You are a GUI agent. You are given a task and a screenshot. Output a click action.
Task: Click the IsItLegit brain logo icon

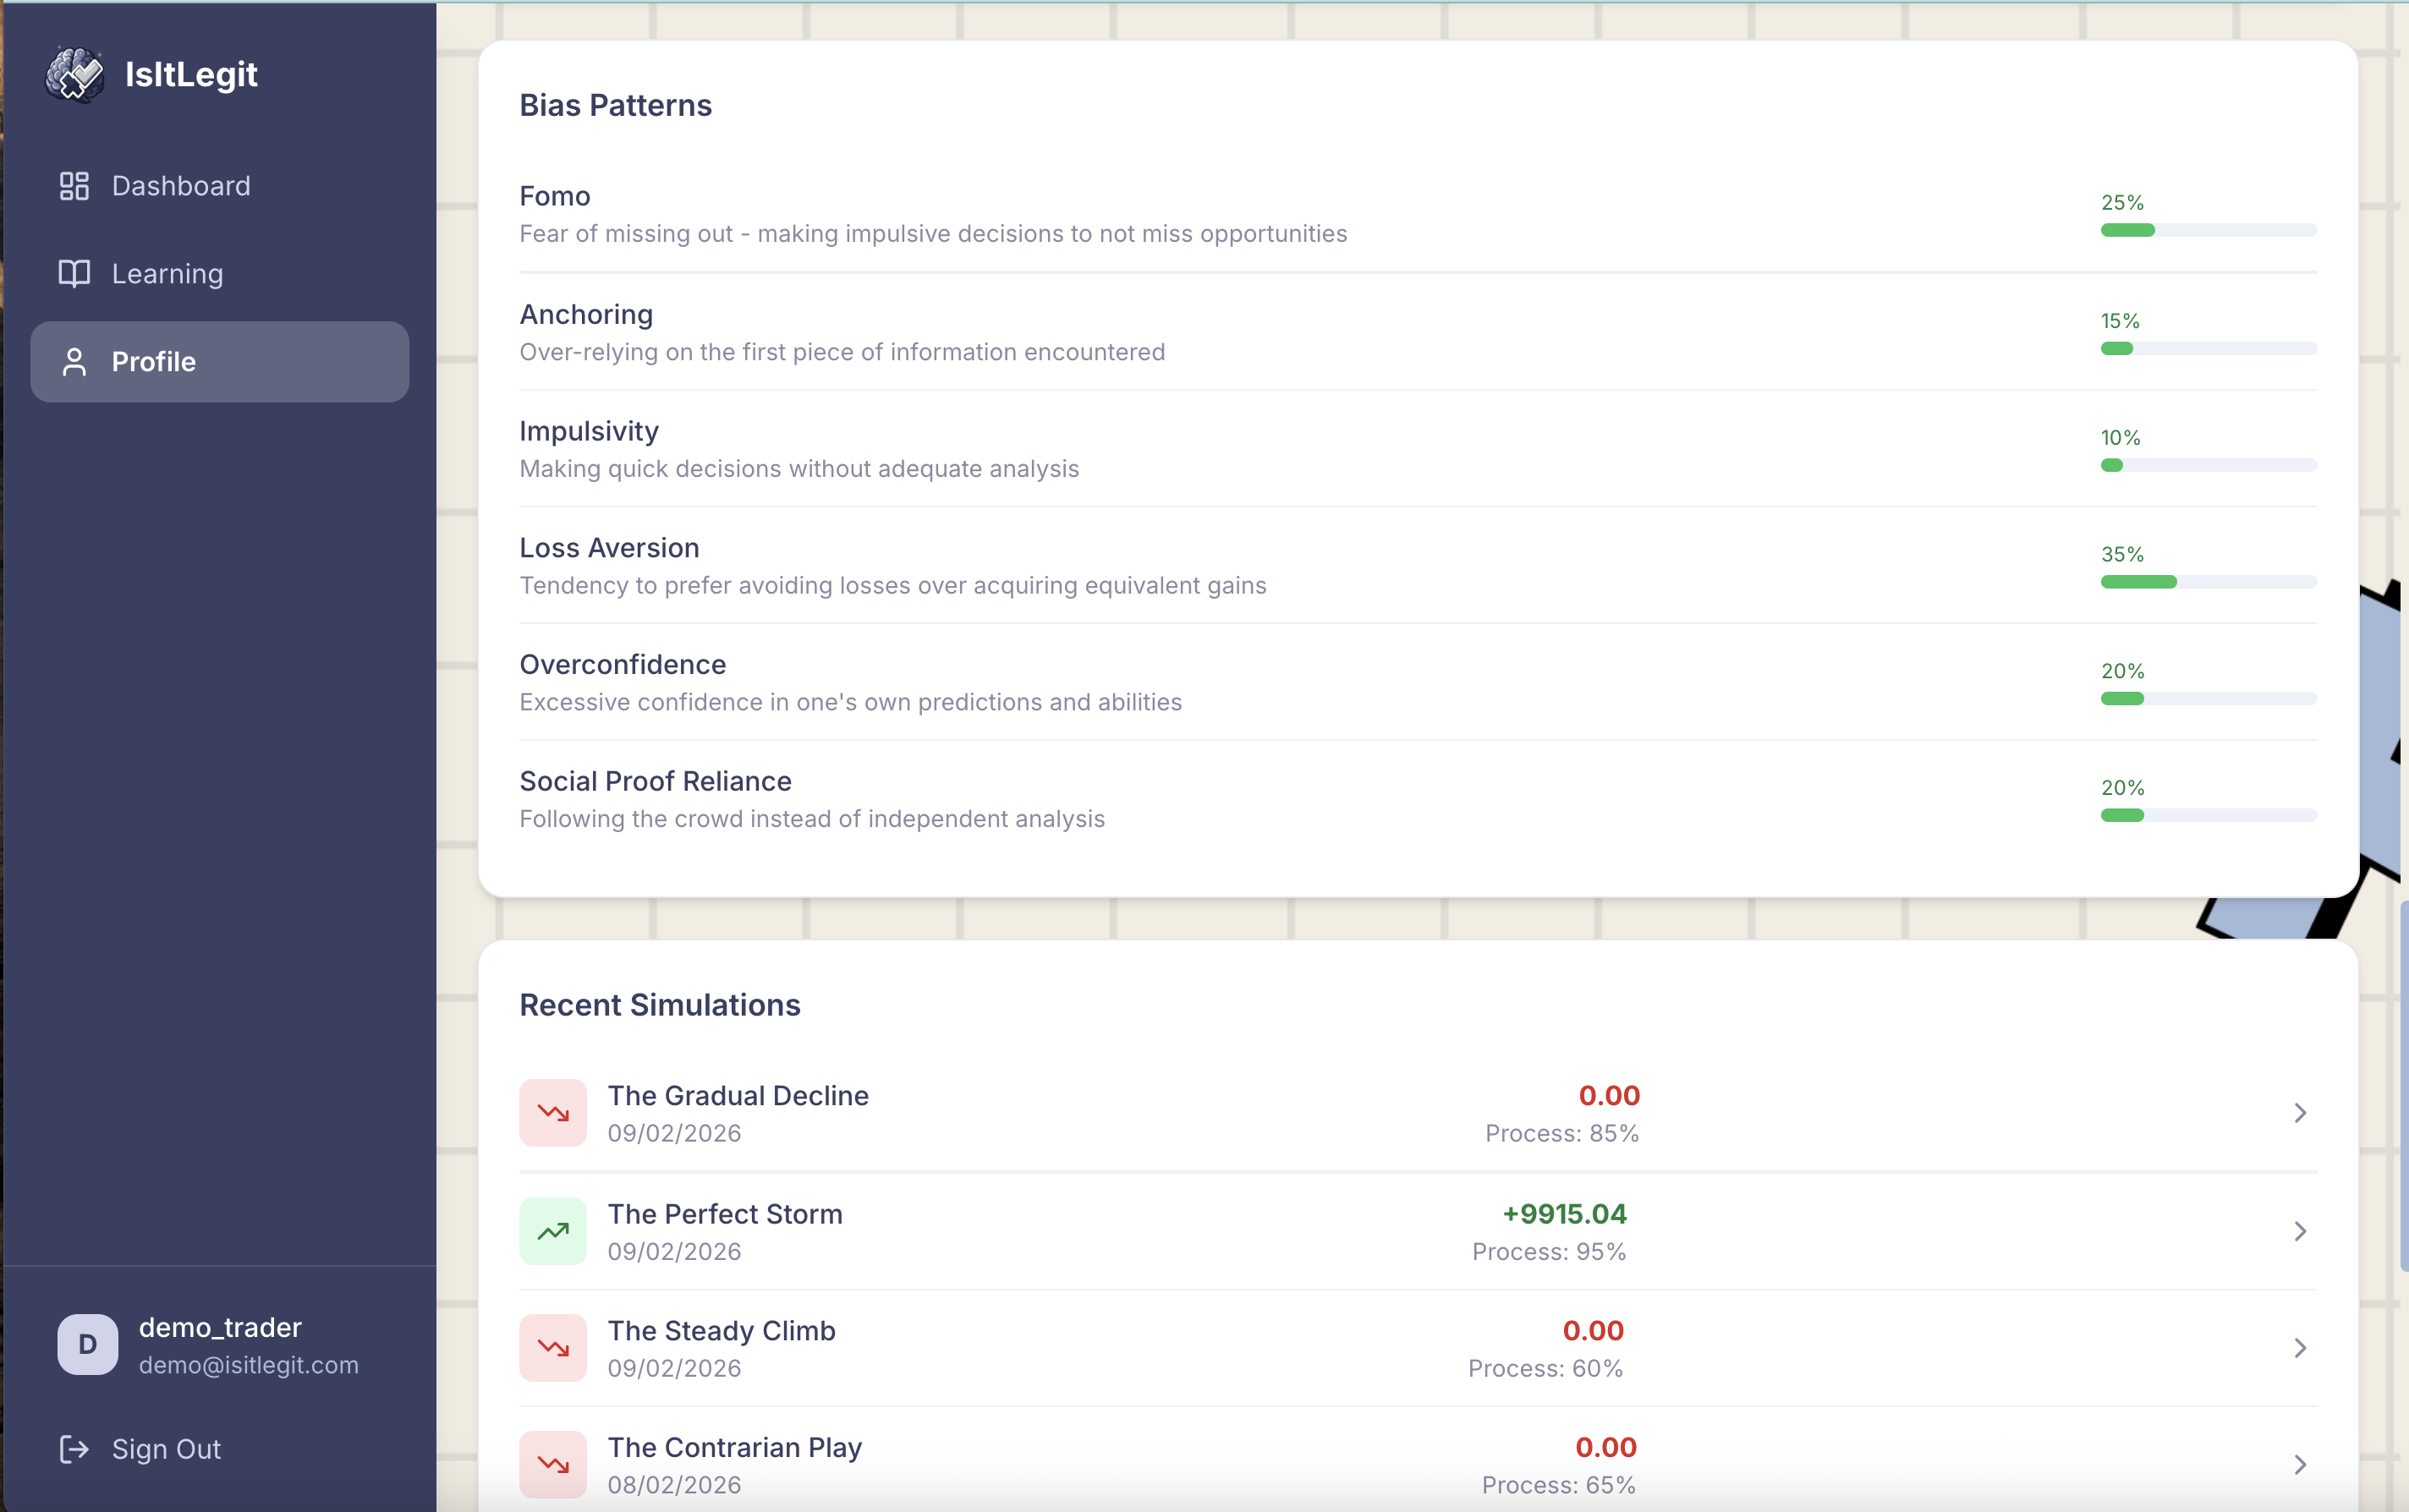coord(75,74)
